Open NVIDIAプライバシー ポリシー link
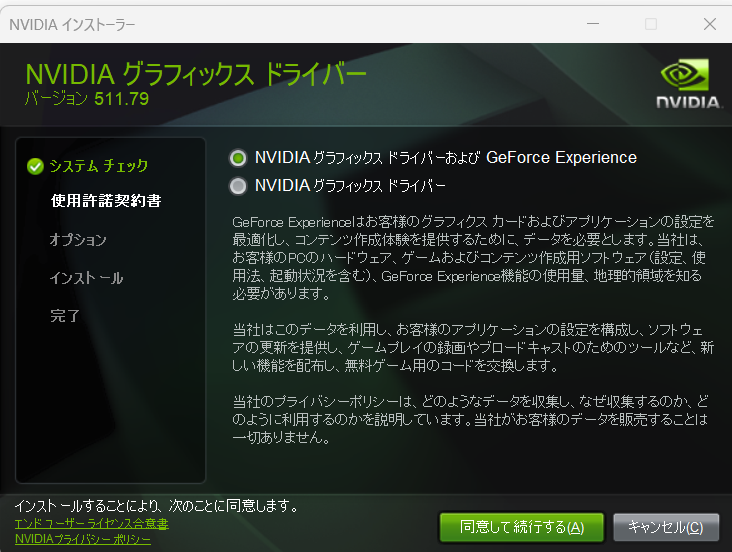 (x=83, y=539)
